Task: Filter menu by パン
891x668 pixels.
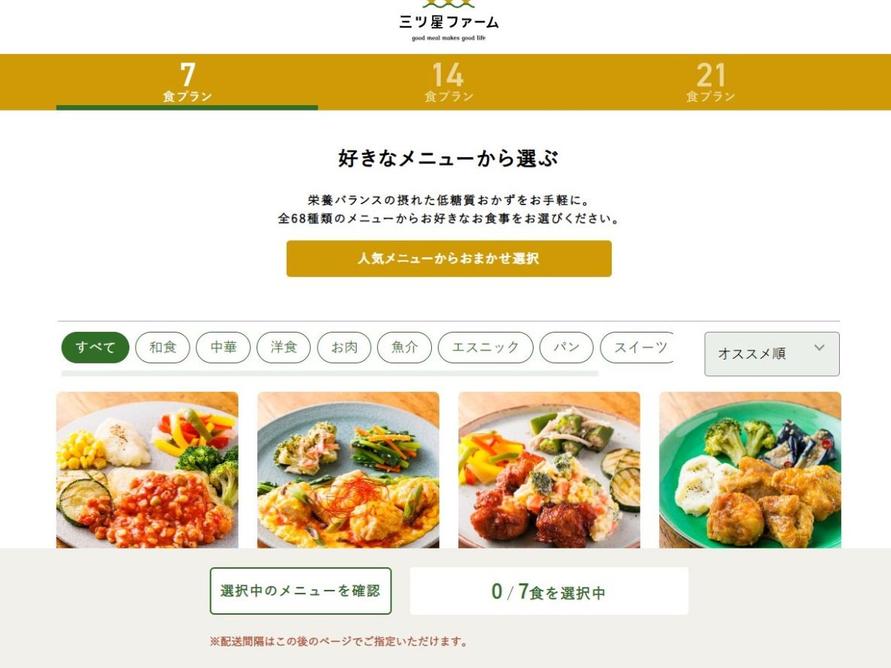Action: [x=567, y=347]
